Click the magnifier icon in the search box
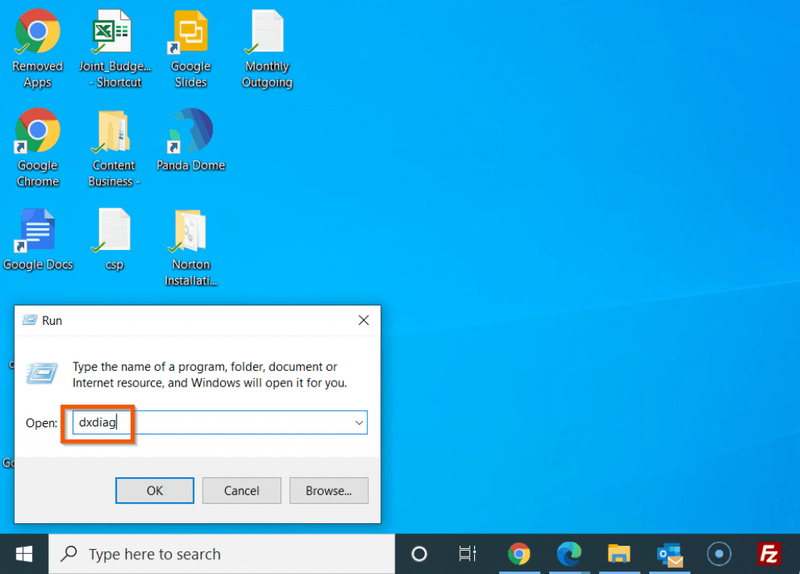This screenshot has height=574, width=800. [x=68, y=554]
